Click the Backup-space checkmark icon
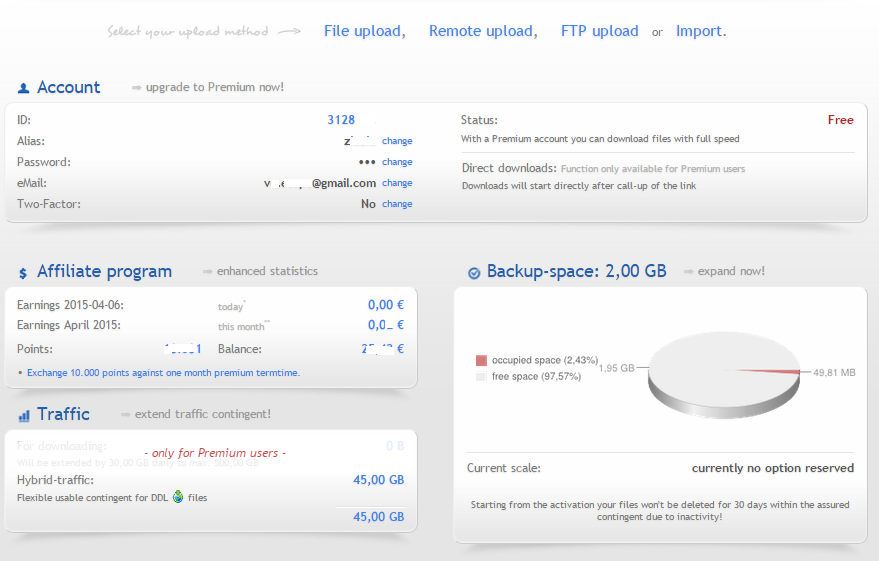This screenshot has width=879, height=561. pos(473,273)
